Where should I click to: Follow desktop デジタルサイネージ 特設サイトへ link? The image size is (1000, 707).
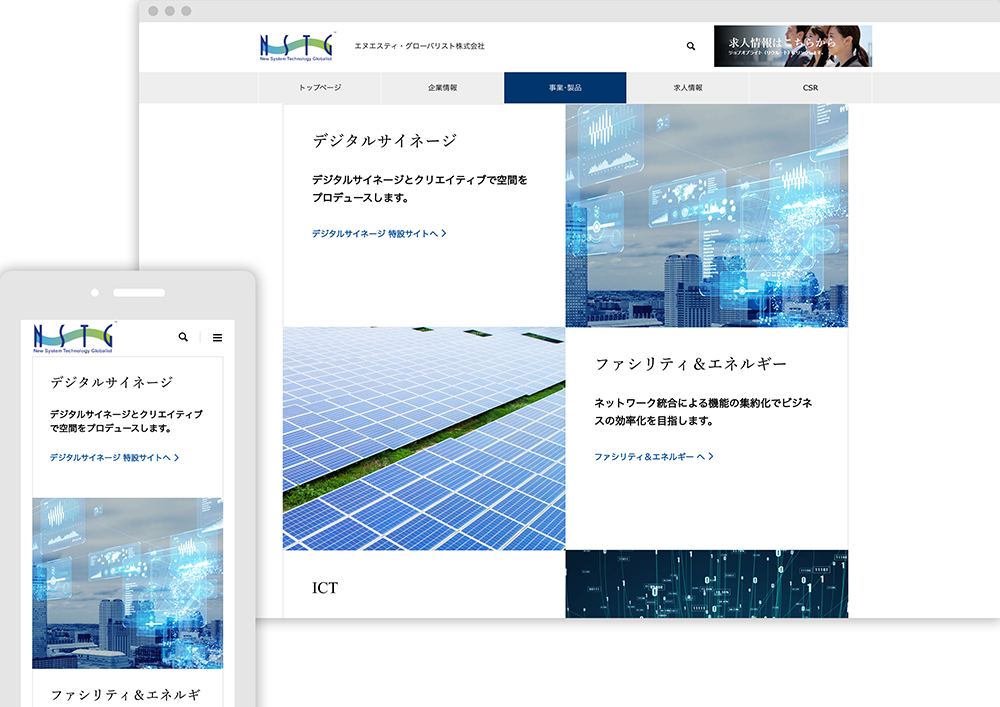point(379,233)
